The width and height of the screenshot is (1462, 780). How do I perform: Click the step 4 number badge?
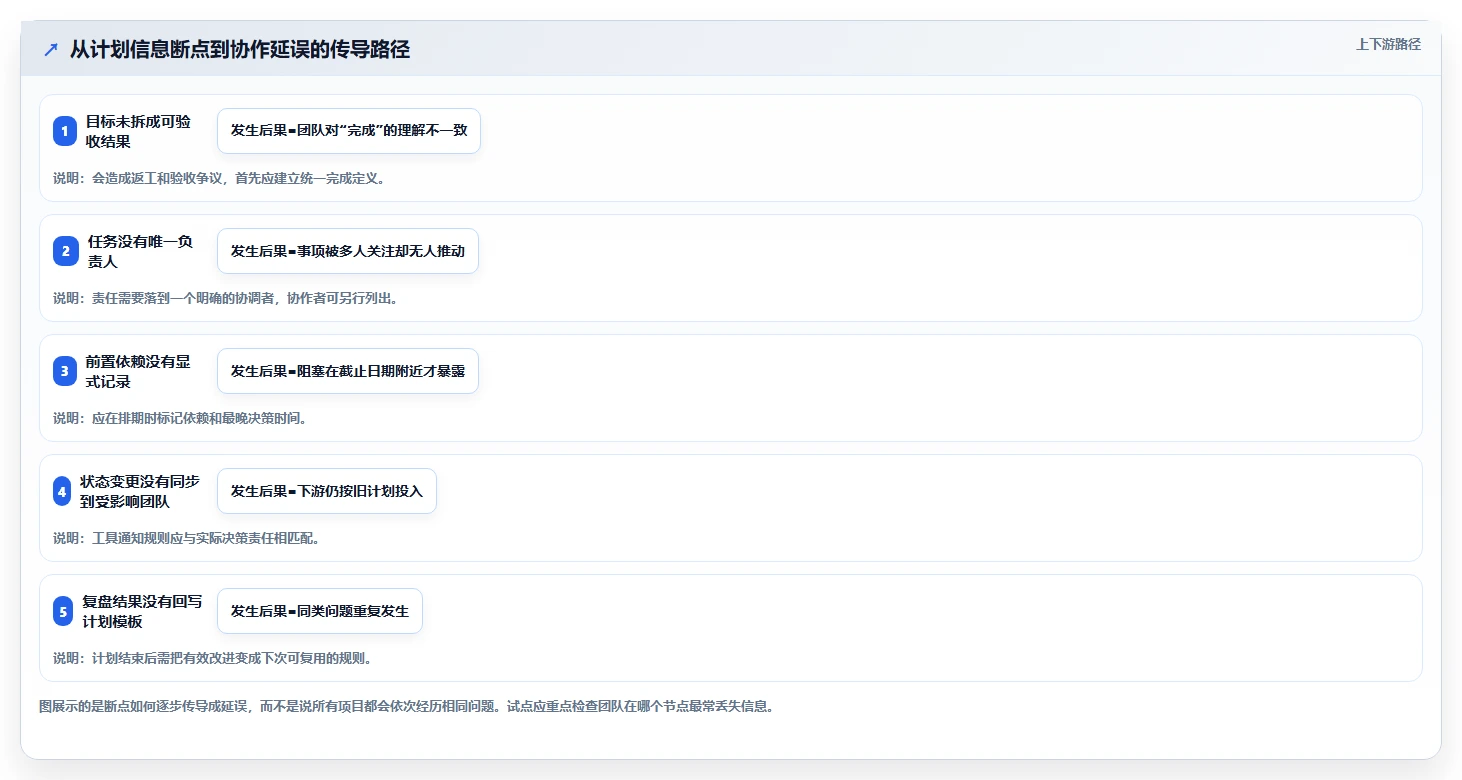pyautogui.click(x=62, y=491)
